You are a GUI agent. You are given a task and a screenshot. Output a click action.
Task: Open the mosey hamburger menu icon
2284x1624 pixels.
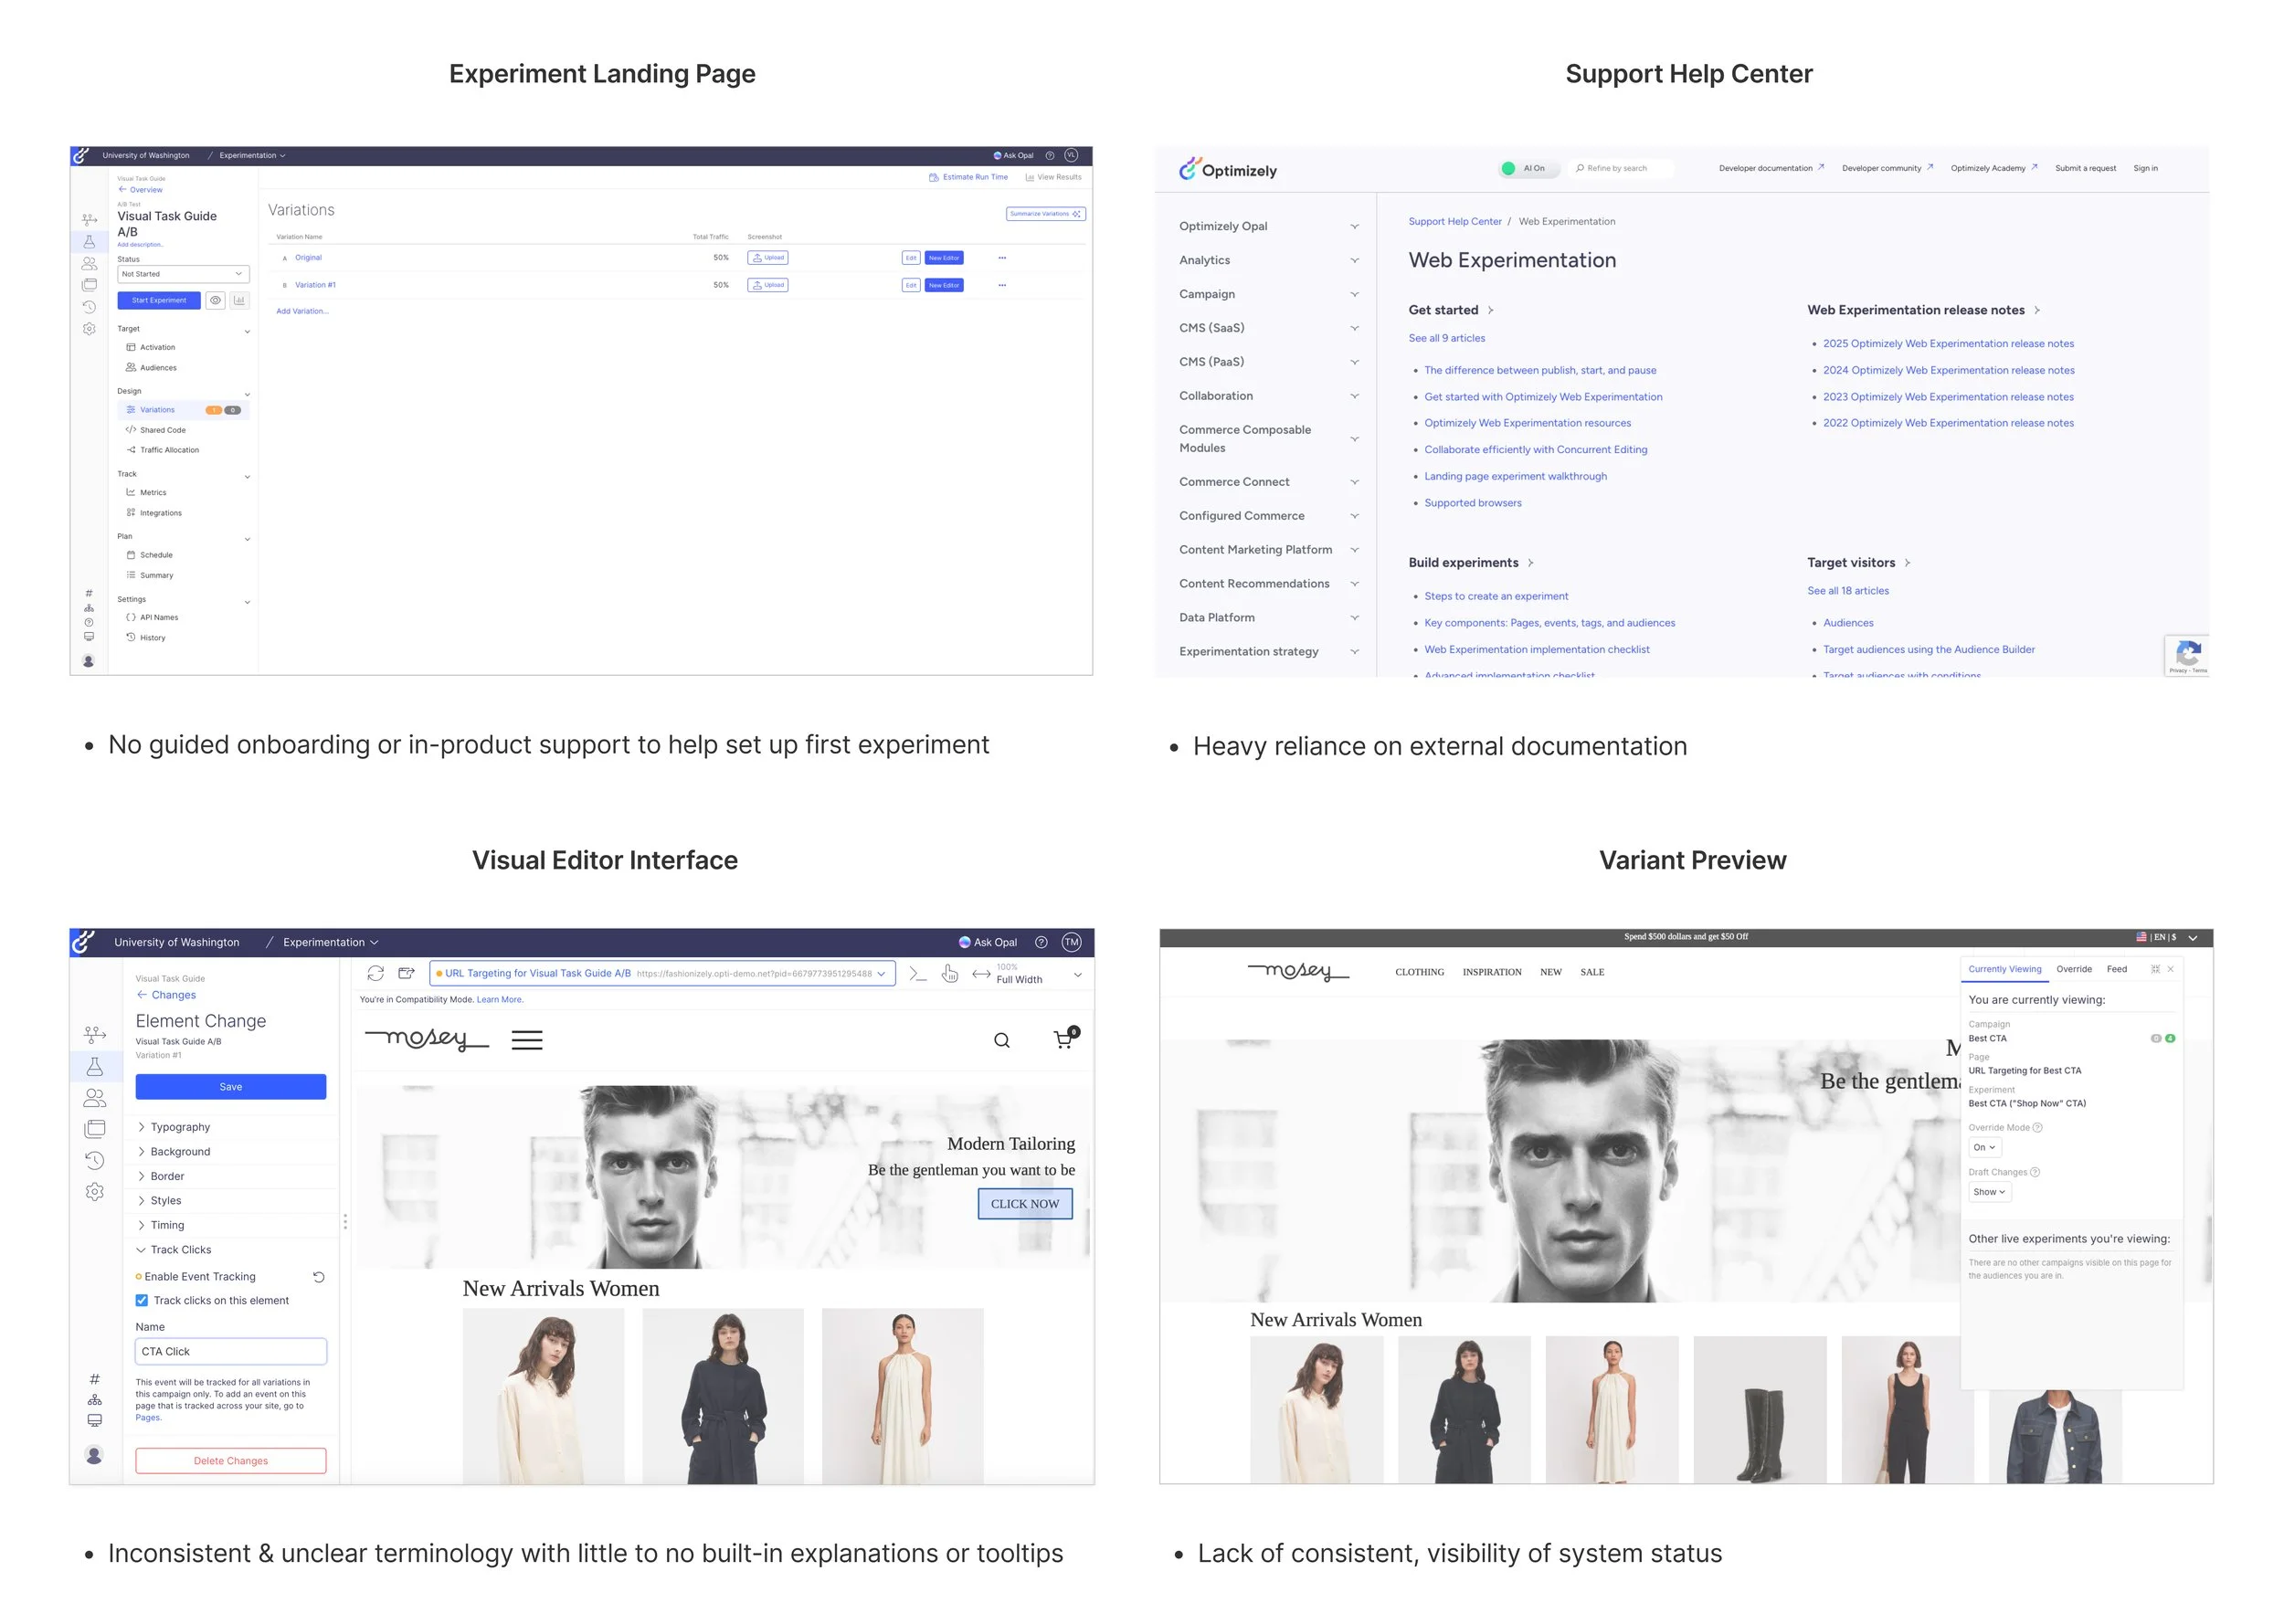pyautogui.click(x=526, y=1040)
